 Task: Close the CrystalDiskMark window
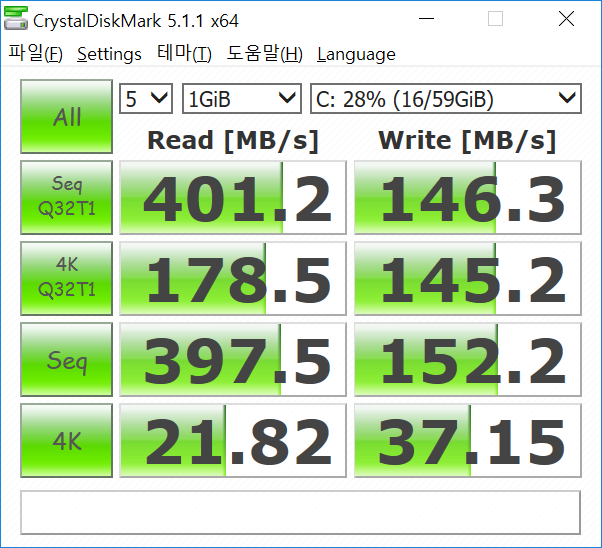pyautogui.click(x=566, y=18)
